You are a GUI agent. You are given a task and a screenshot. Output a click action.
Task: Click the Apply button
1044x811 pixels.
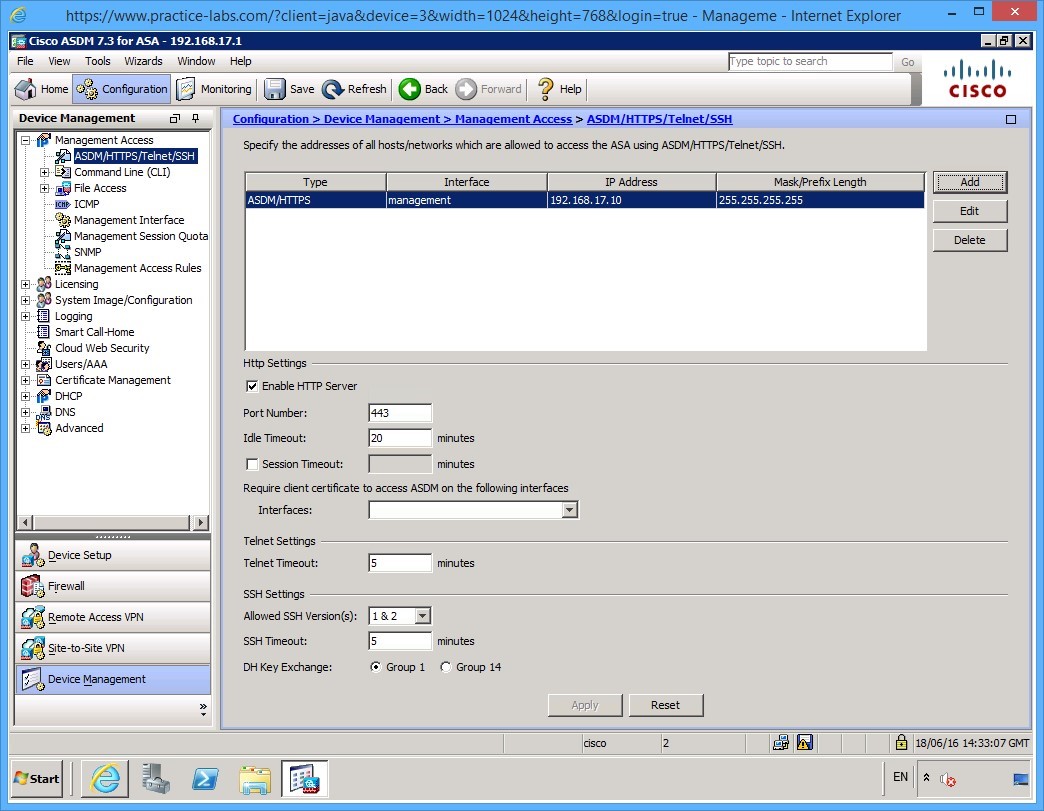coord(584,704)
